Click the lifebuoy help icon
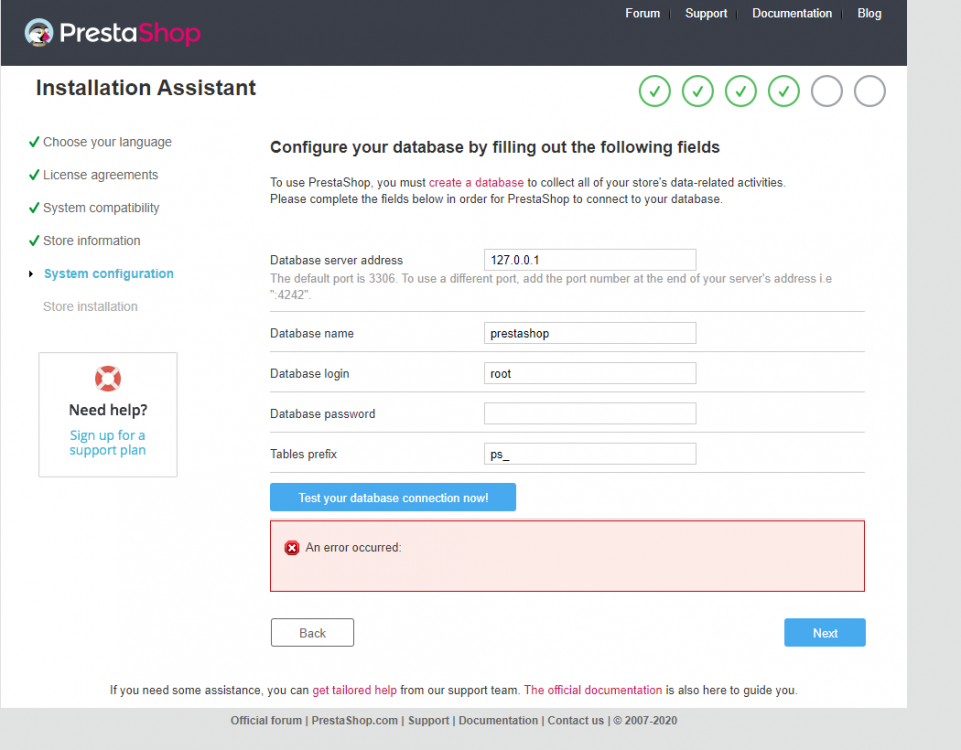Viewport: 961px width, 750px height. coord(107,378)
